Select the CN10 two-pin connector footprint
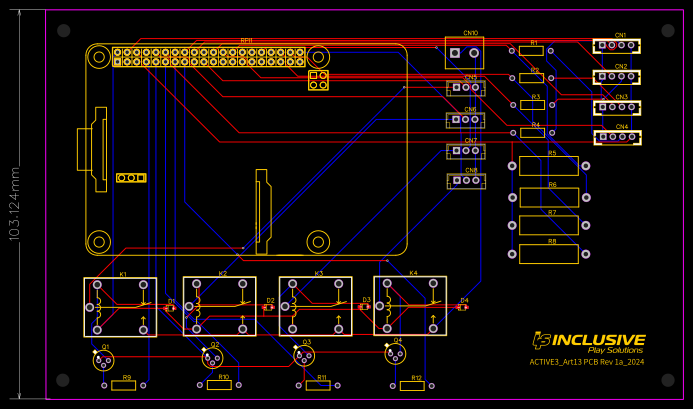 tap(464, 52)
